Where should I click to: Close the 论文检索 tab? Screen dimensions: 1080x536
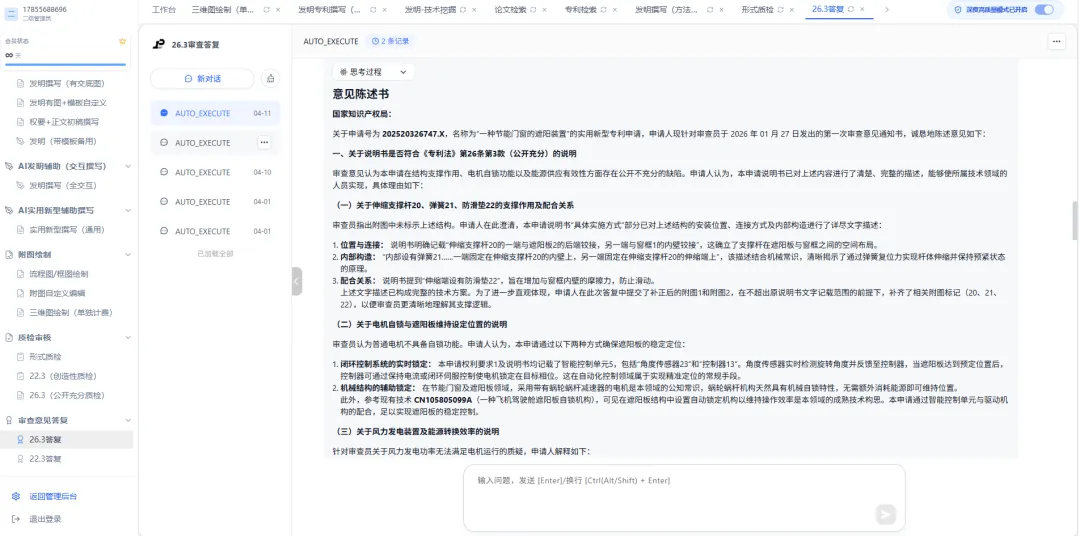(545, 10)
